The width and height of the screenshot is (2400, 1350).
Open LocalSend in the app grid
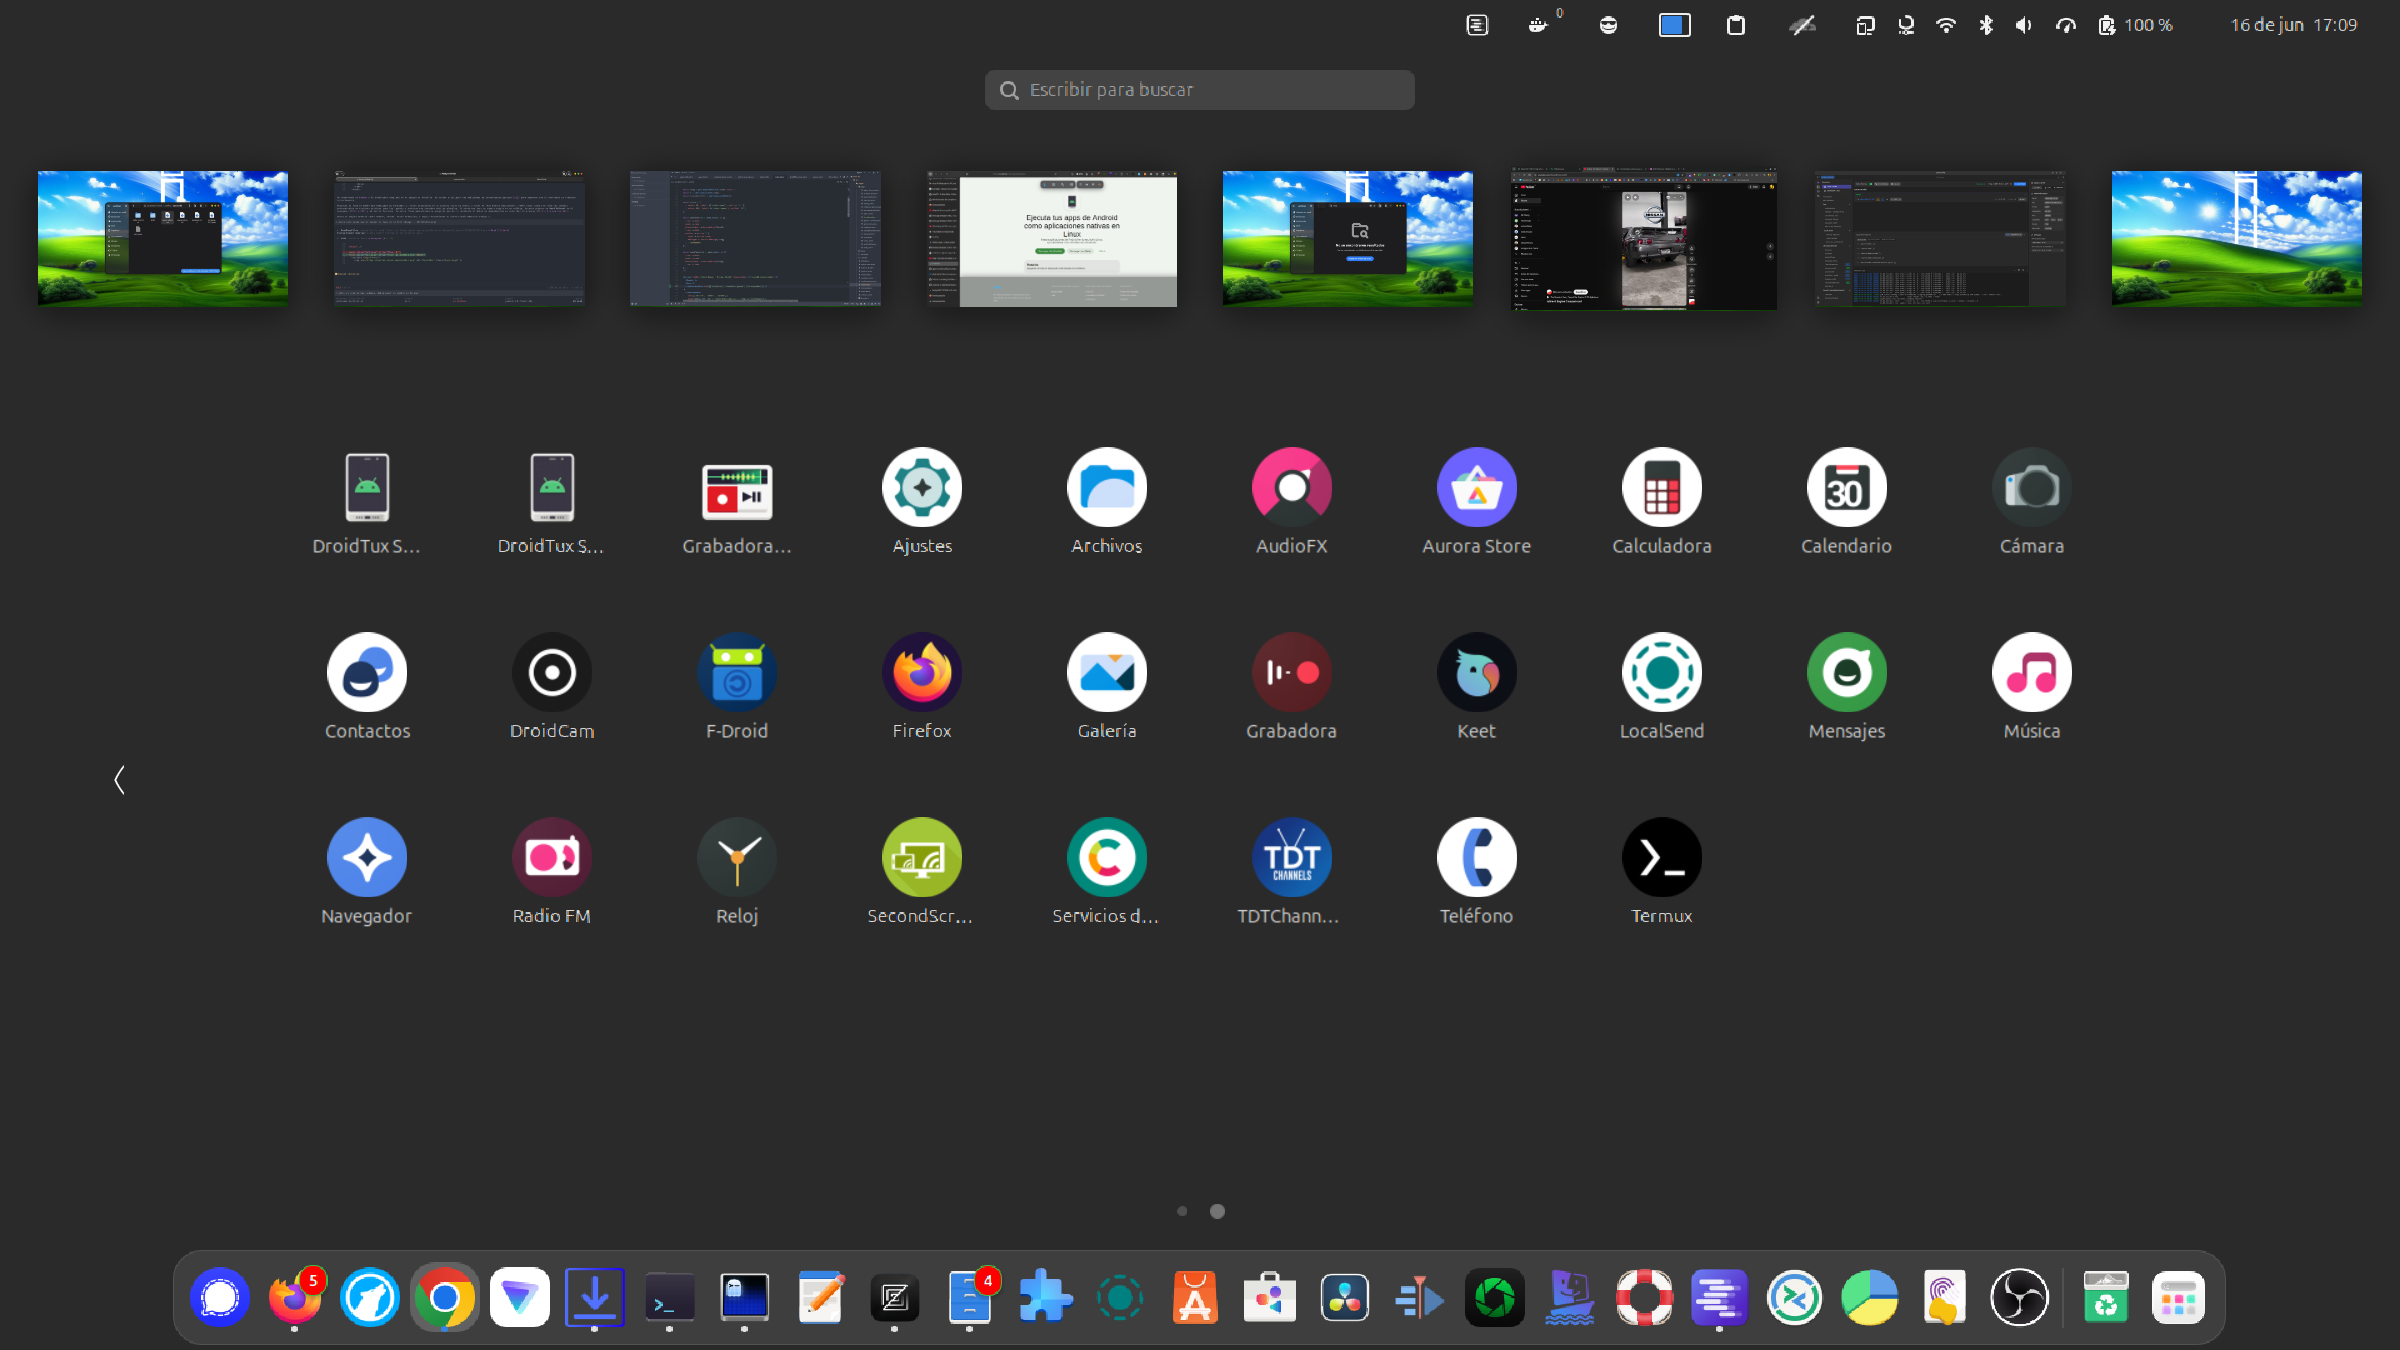pyautogui.click(x=1662, y=673)
